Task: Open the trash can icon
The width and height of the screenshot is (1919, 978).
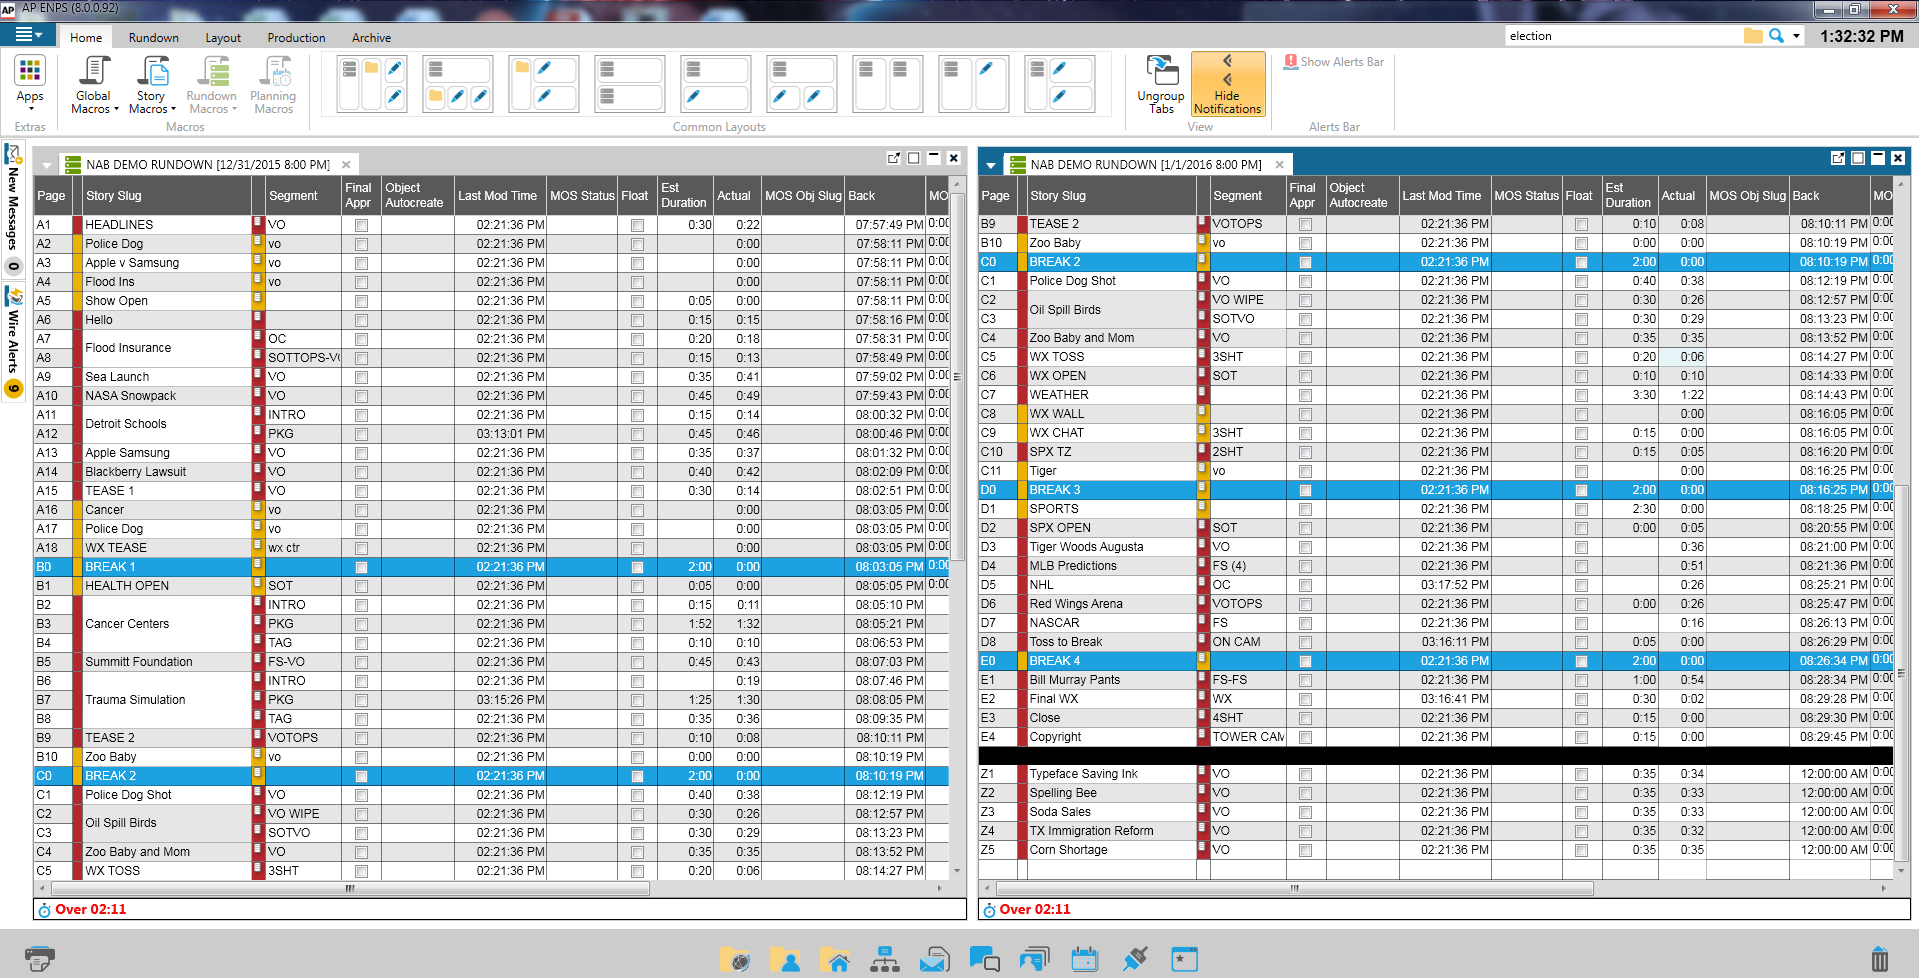Action: 1880,959
